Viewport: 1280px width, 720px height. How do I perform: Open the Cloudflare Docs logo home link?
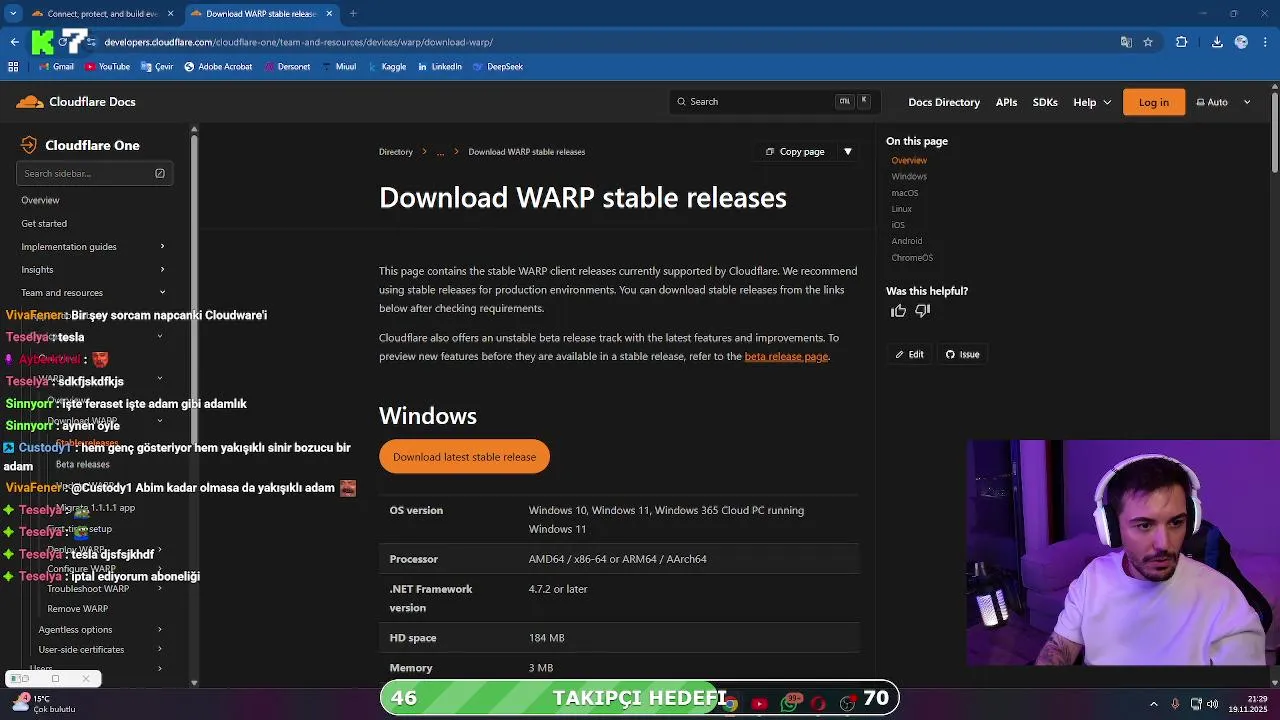[x=76, y=102]
